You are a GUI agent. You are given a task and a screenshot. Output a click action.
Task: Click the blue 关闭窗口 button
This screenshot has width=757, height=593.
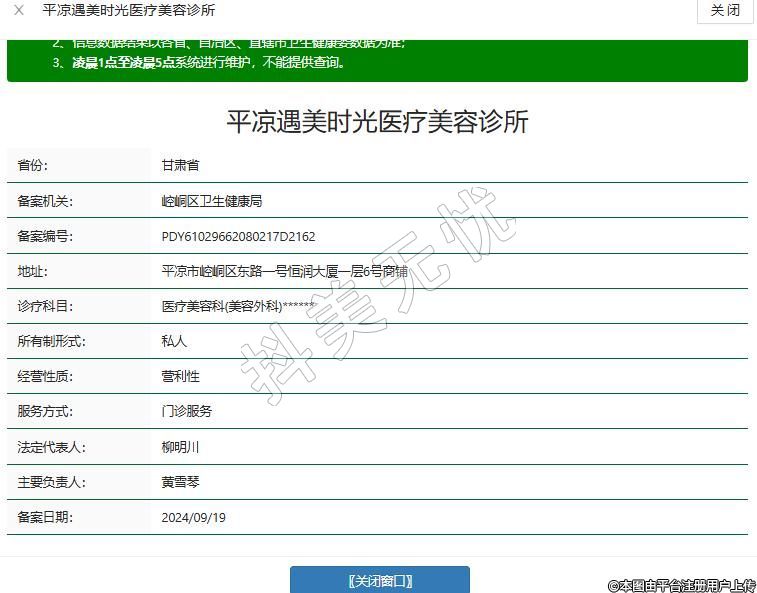click(x=380, y=581)
